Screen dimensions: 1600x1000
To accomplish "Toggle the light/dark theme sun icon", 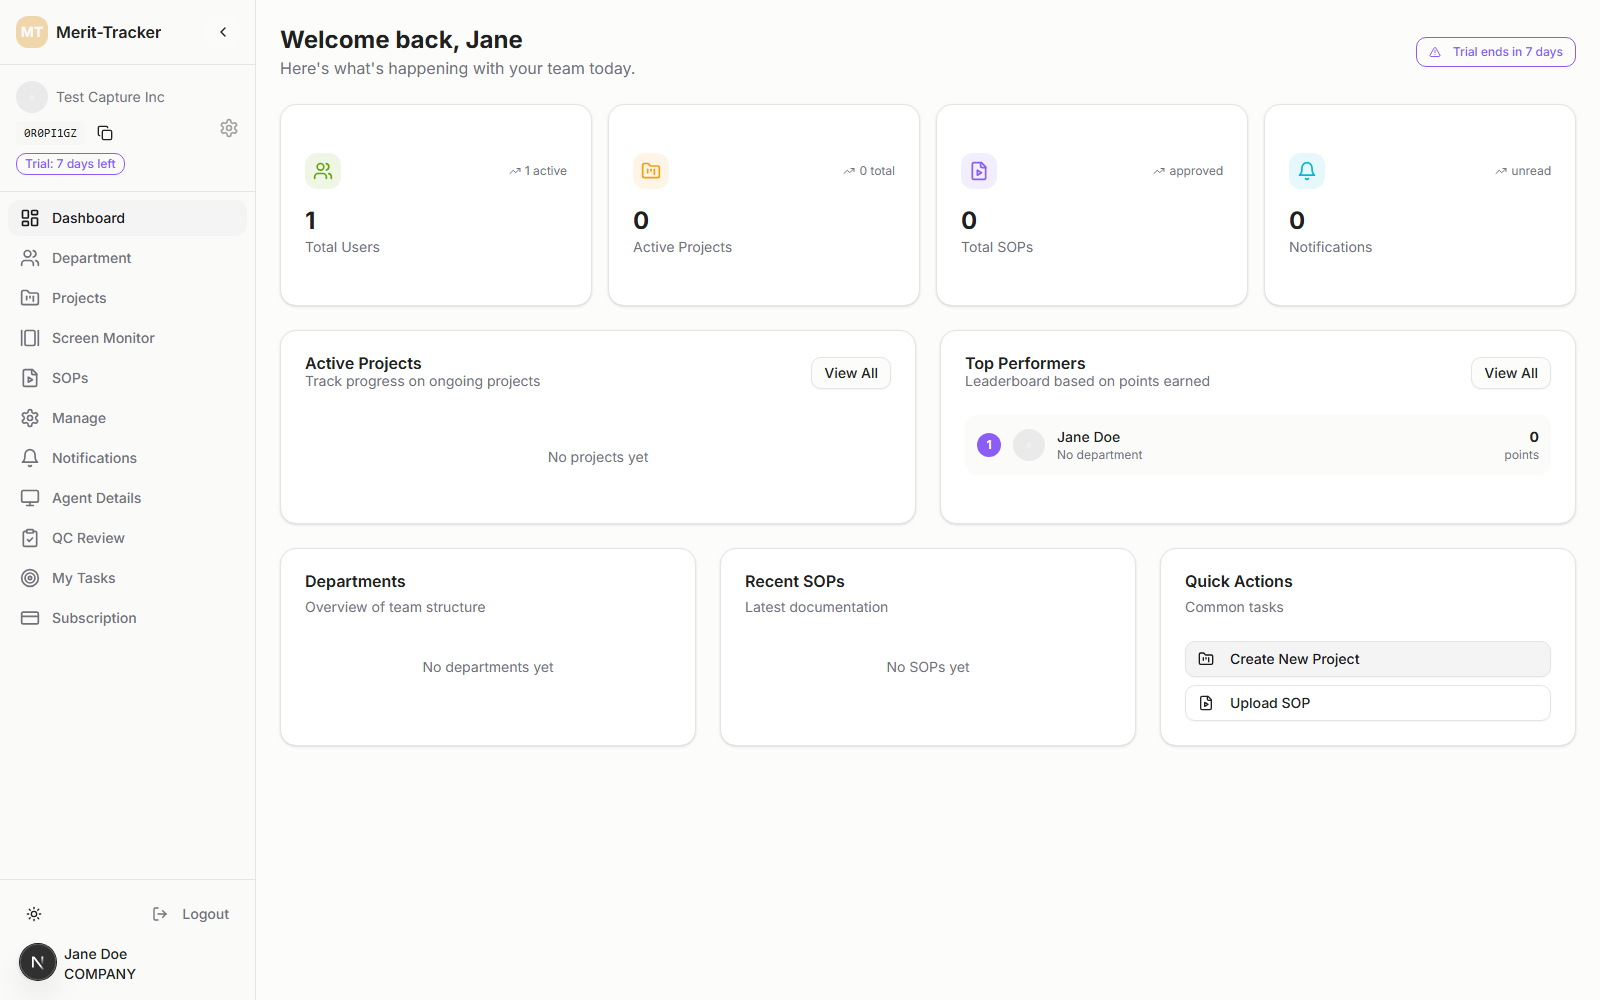I will pyautogui.click(x=34, y=914).
